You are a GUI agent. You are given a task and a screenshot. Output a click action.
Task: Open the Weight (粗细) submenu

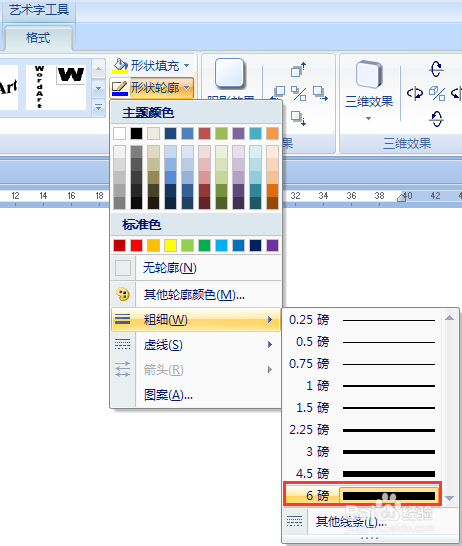point(196,319)
